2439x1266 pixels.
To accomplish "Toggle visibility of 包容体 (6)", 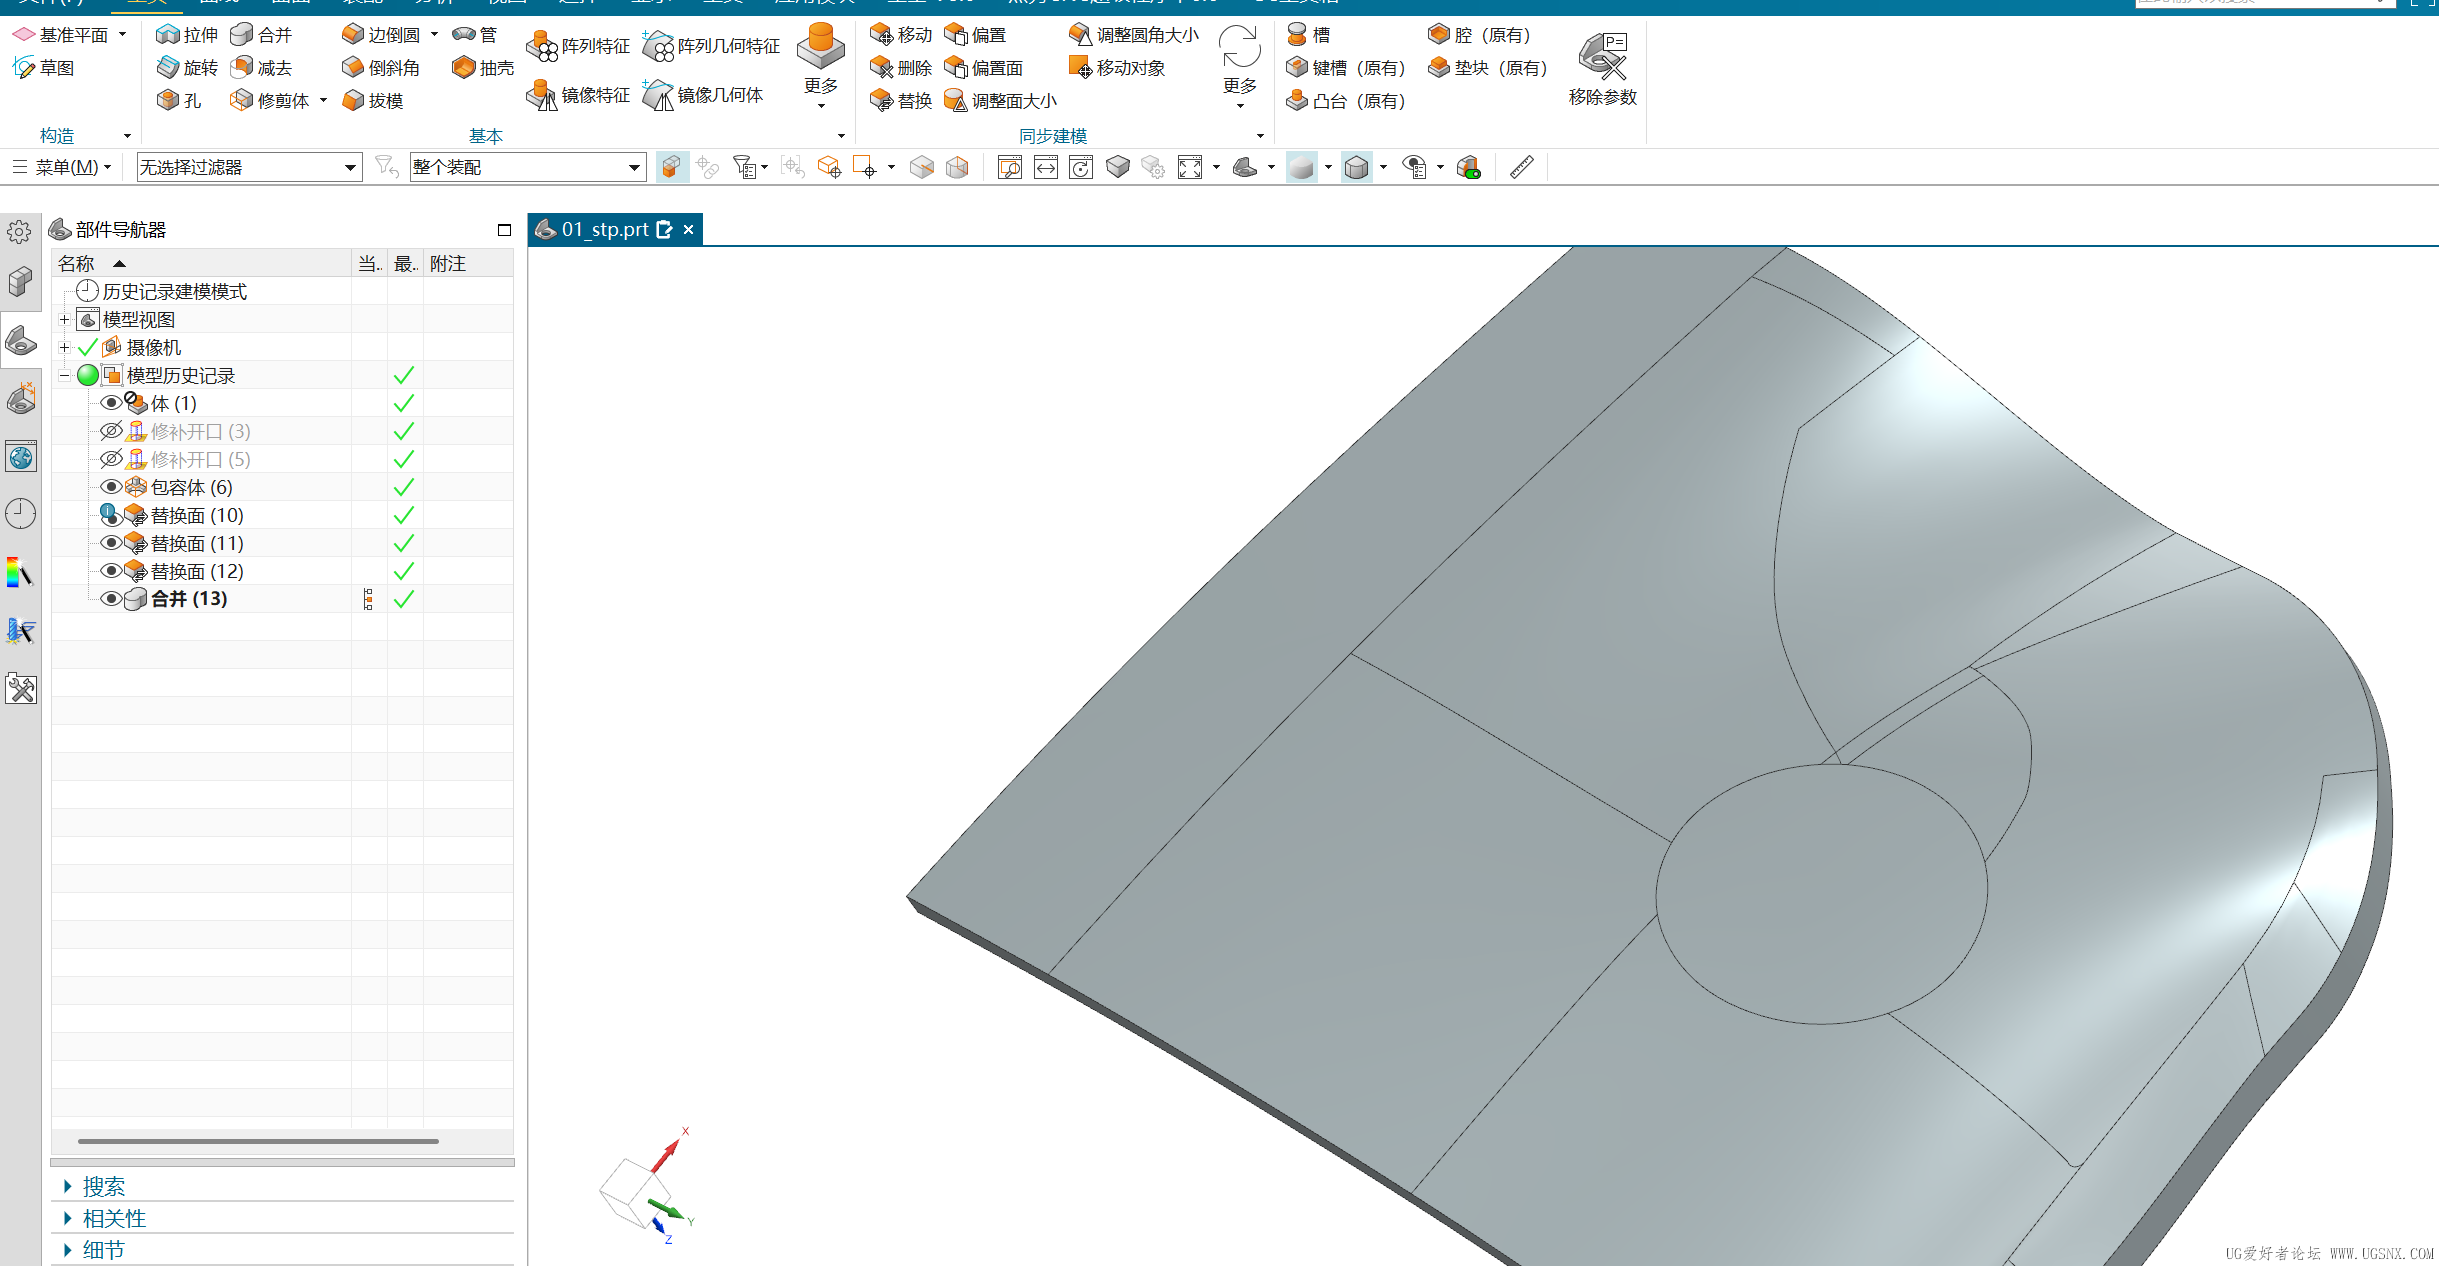I will click(111, 487).
